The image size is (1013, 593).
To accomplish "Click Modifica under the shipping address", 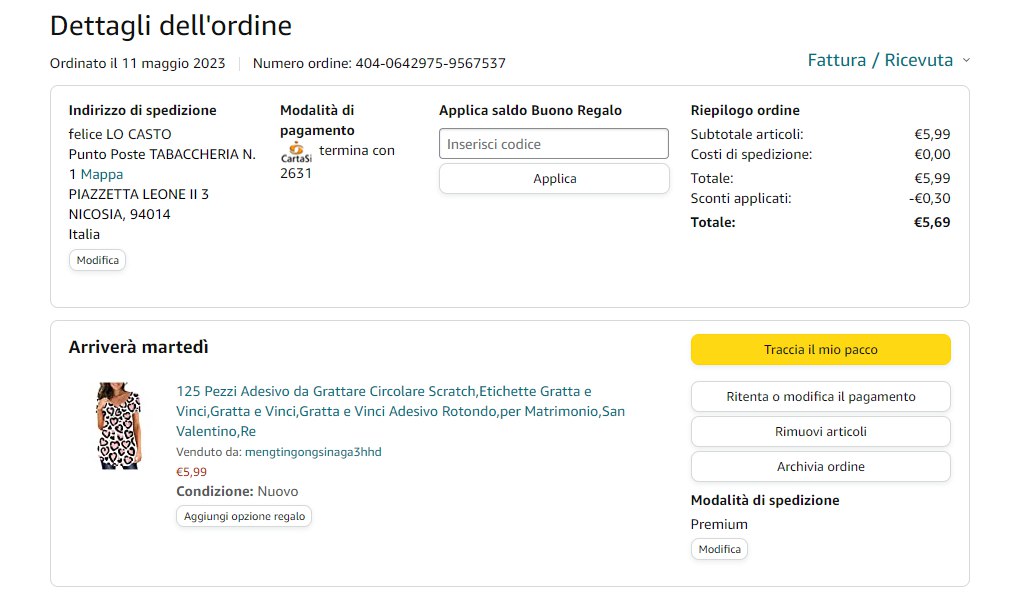I will (97, 260).
